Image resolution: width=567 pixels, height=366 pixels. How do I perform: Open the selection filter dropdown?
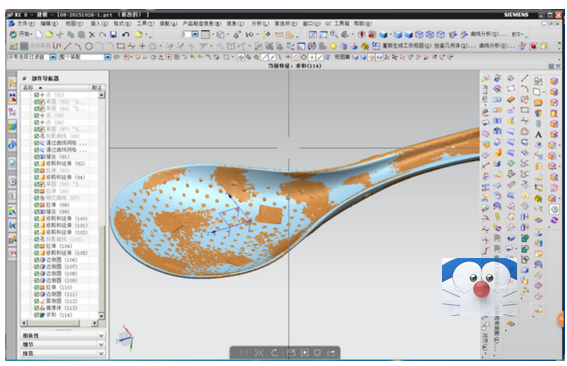point(53,57)
